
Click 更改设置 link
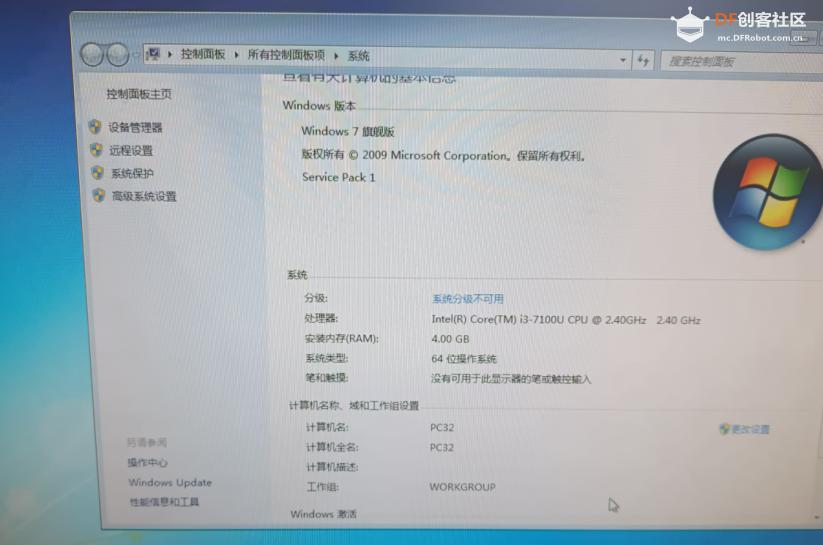751,429
